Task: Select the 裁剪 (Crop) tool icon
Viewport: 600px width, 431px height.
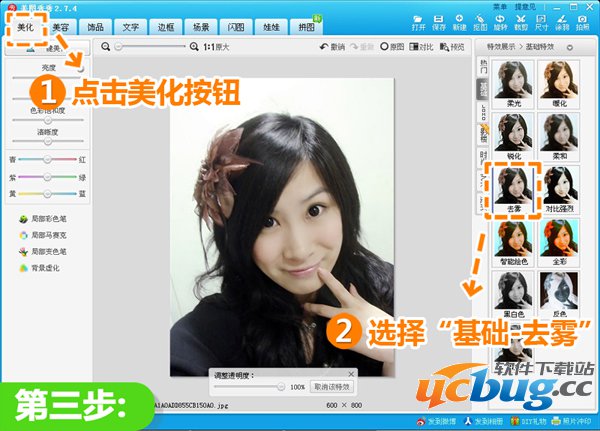Action: pos(521,23)
